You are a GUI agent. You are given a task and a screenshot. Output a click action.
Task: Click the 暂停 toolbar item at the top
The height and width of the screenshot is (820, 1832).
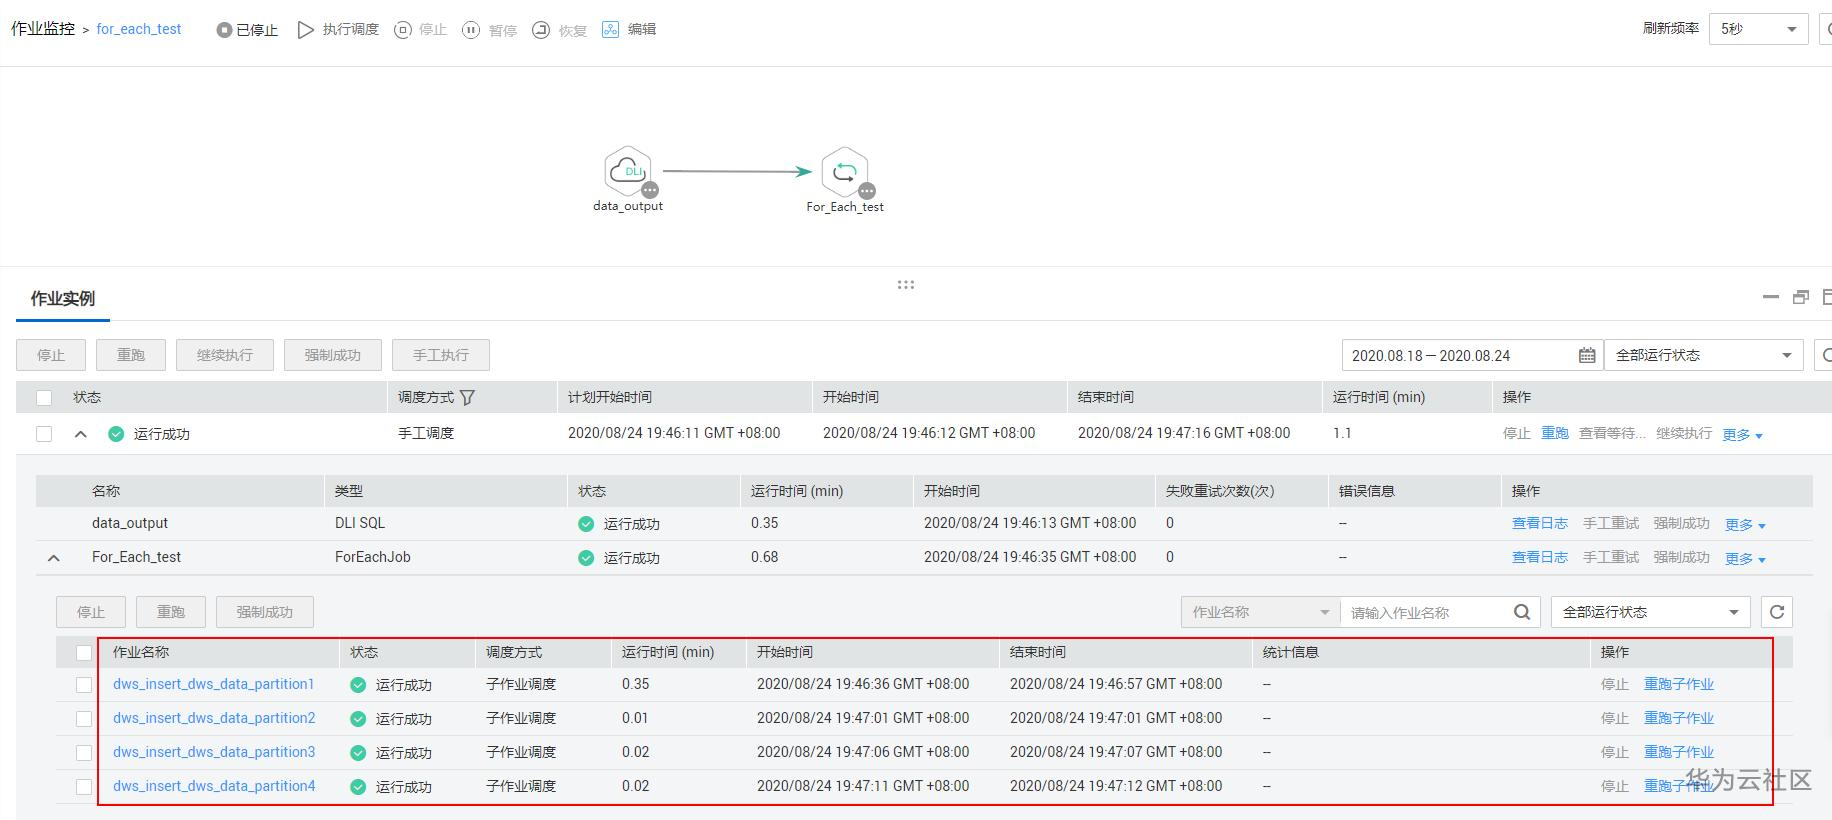[x=489, y=30]
